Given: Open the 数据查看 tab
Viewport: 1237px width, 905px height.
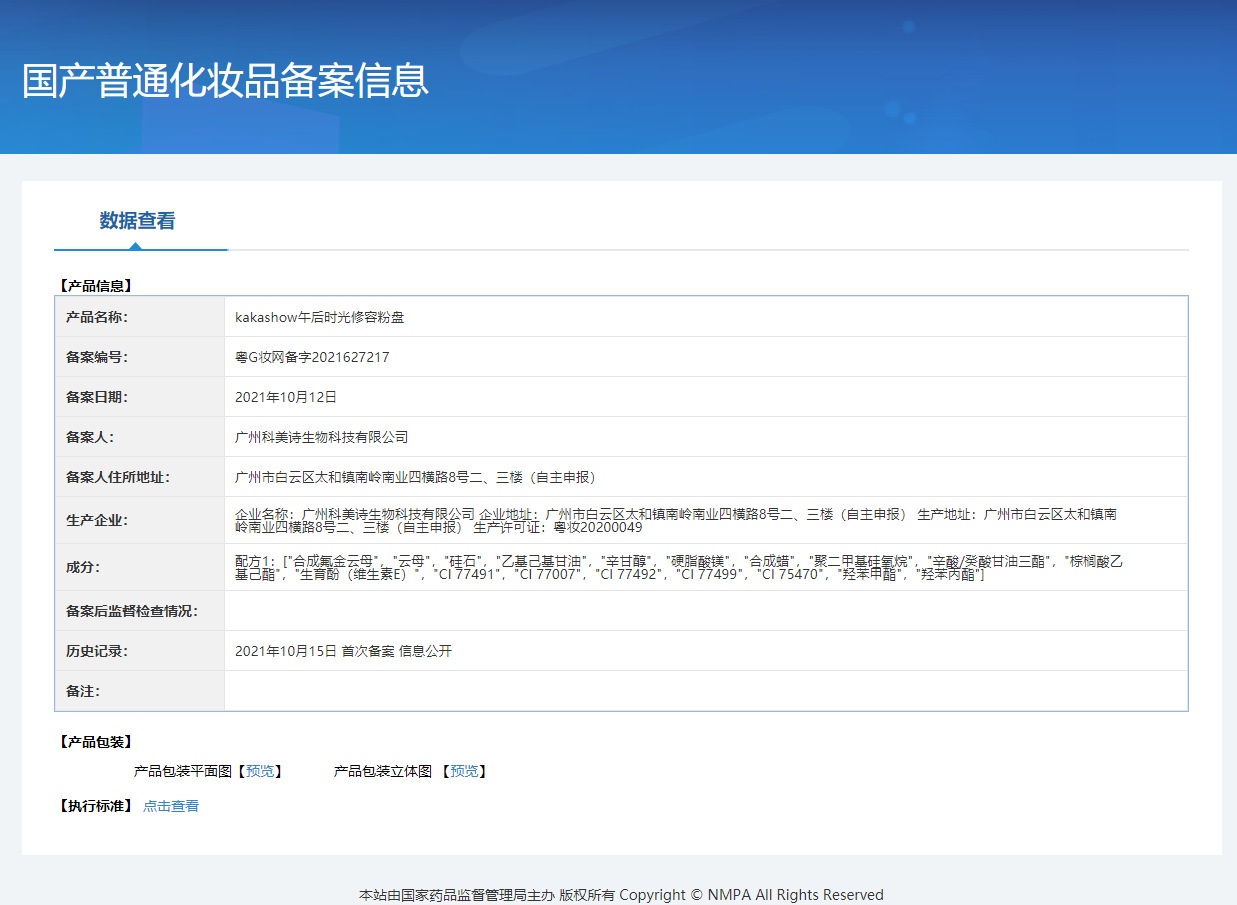Looking at the screenshot, I should coord(138,221).
